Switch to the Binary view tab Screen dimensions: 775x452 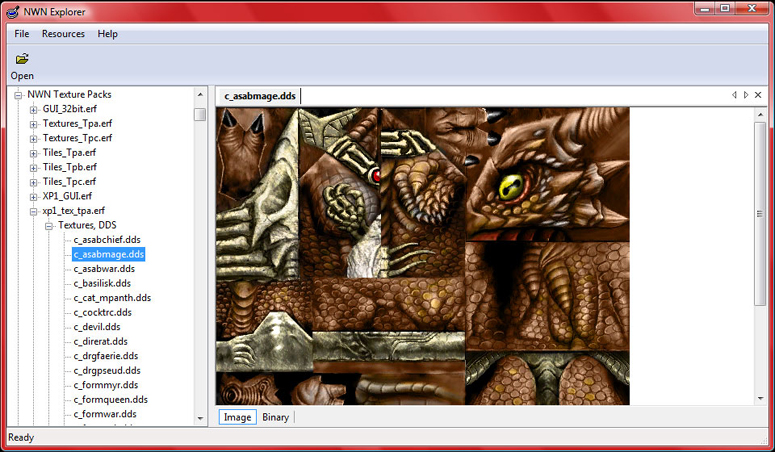(x=275, y=417)
